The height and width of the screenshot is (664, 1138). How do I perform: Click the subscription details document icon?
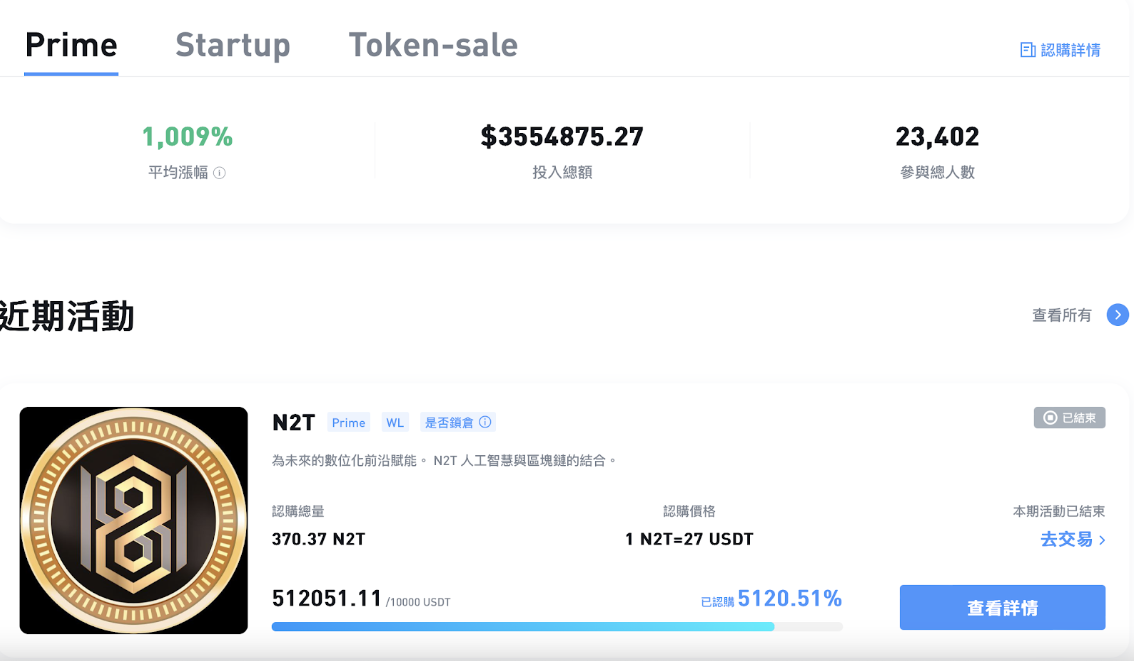1027,50
